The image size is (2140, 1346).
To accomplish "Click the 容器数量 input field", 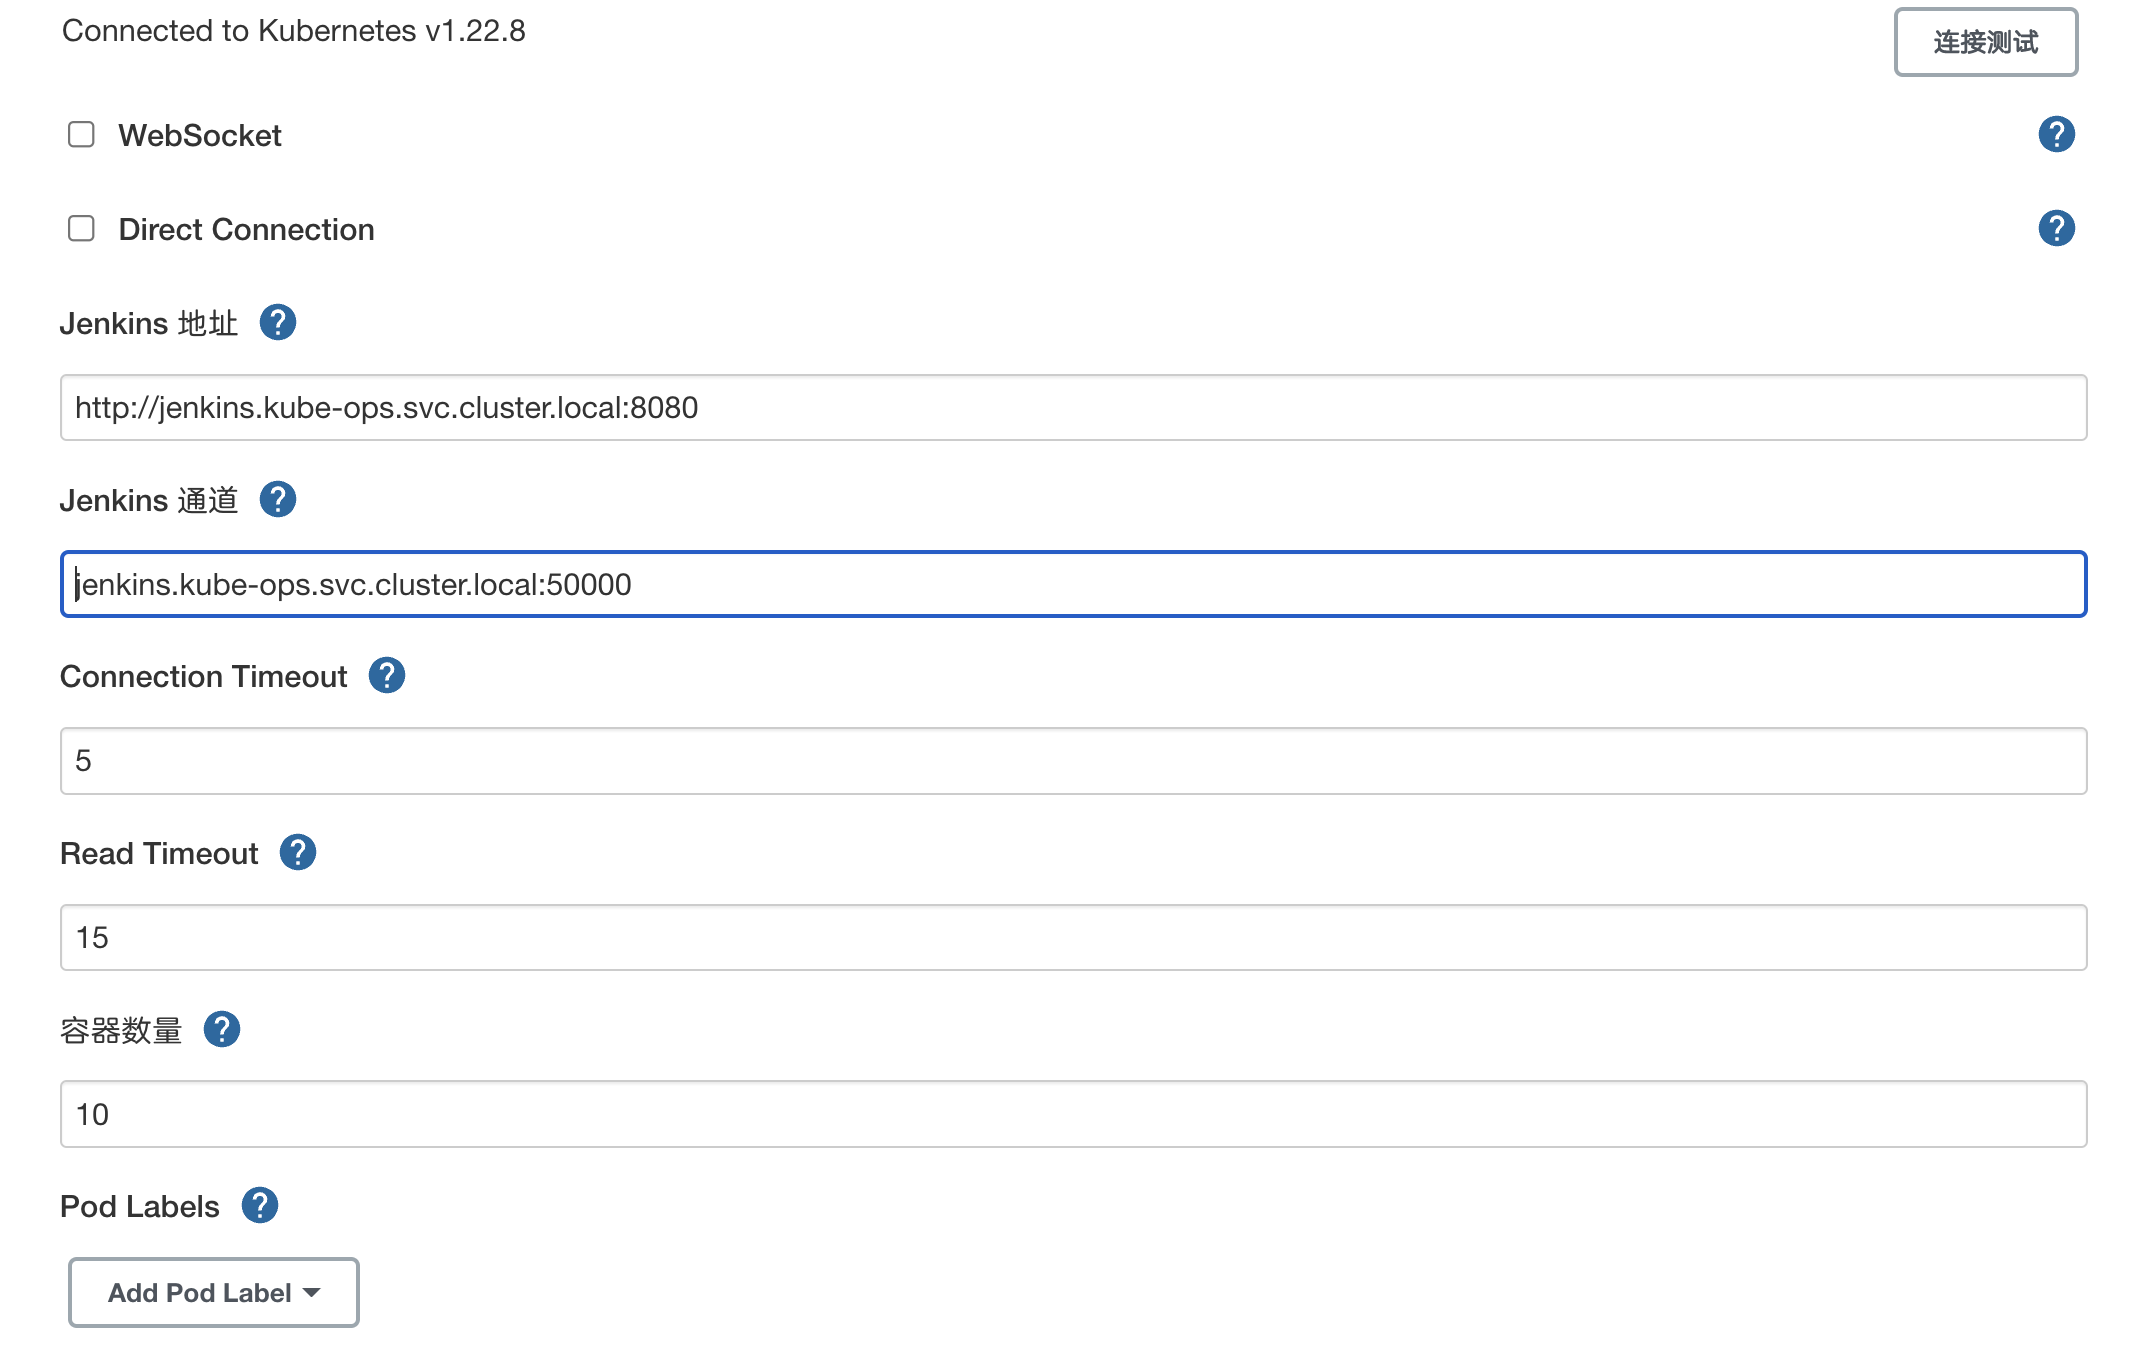I will click(1072, 1114).
